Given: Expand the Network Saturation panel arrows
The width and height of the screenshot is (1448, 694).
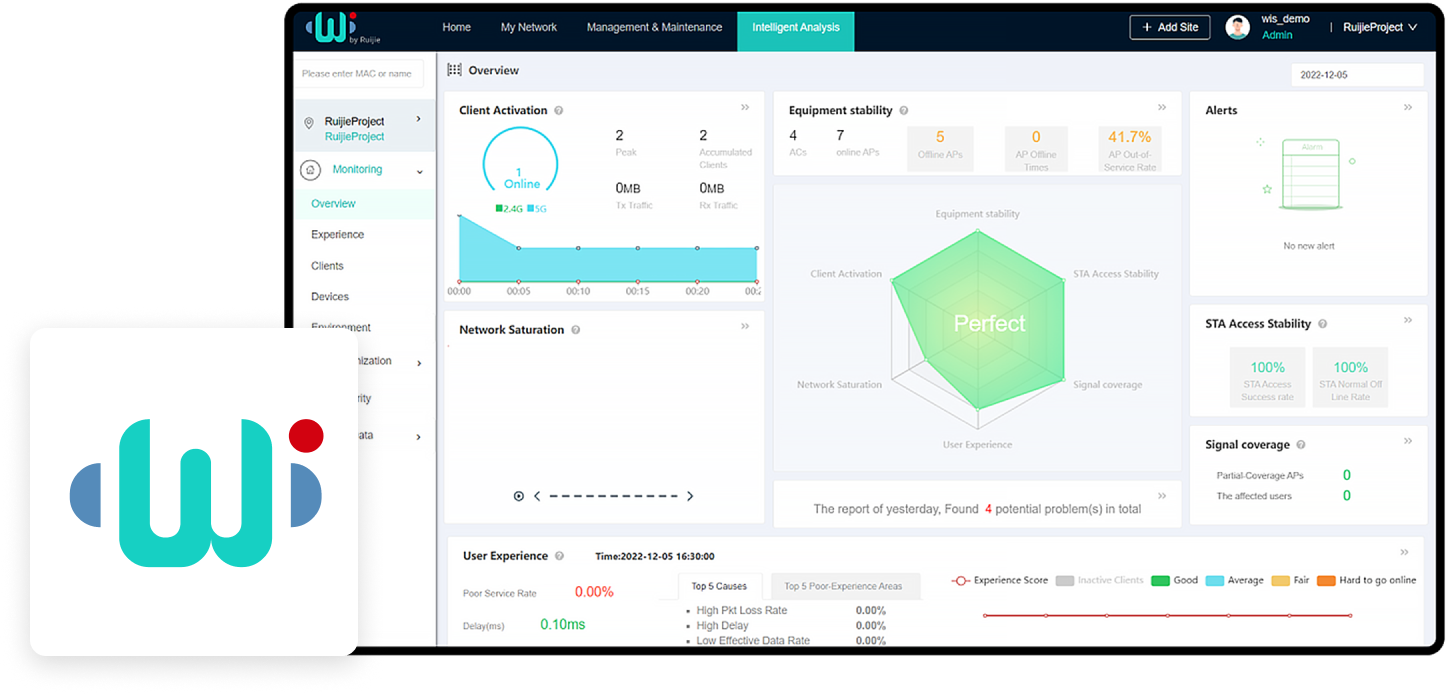Looking at the screenshot, I should [x=745, y=326].
